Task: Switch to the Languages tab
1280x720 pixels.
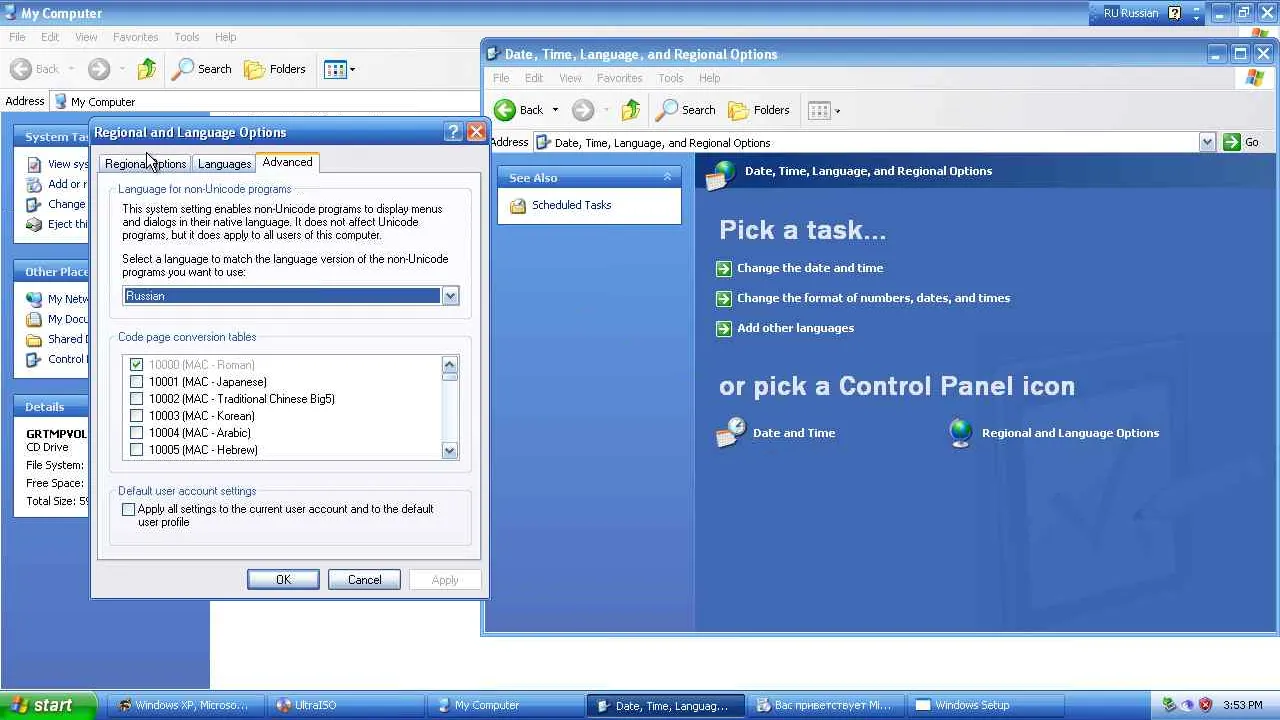Action: (x=224, y=164)
